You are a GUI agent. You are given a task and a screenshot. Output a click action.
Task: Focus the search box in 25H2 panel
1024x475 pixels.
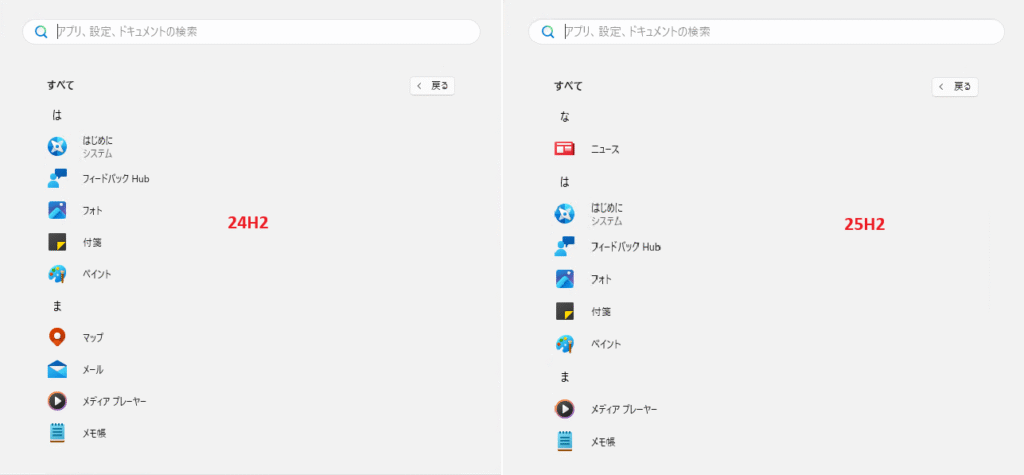coord(766,31)
